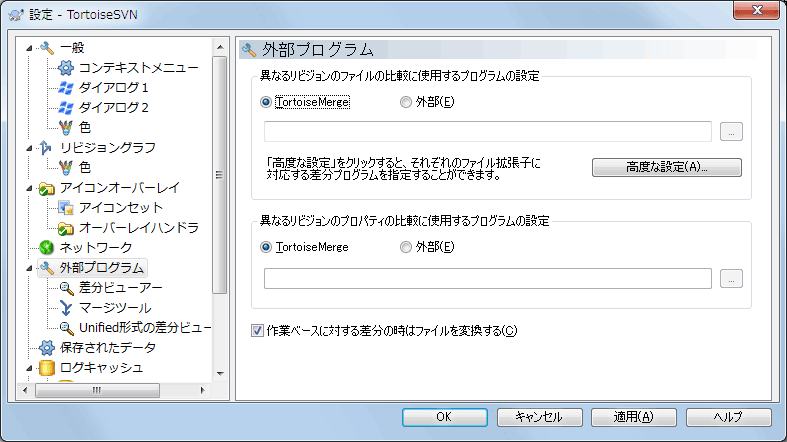Open help with ヘルプ button

729,417
